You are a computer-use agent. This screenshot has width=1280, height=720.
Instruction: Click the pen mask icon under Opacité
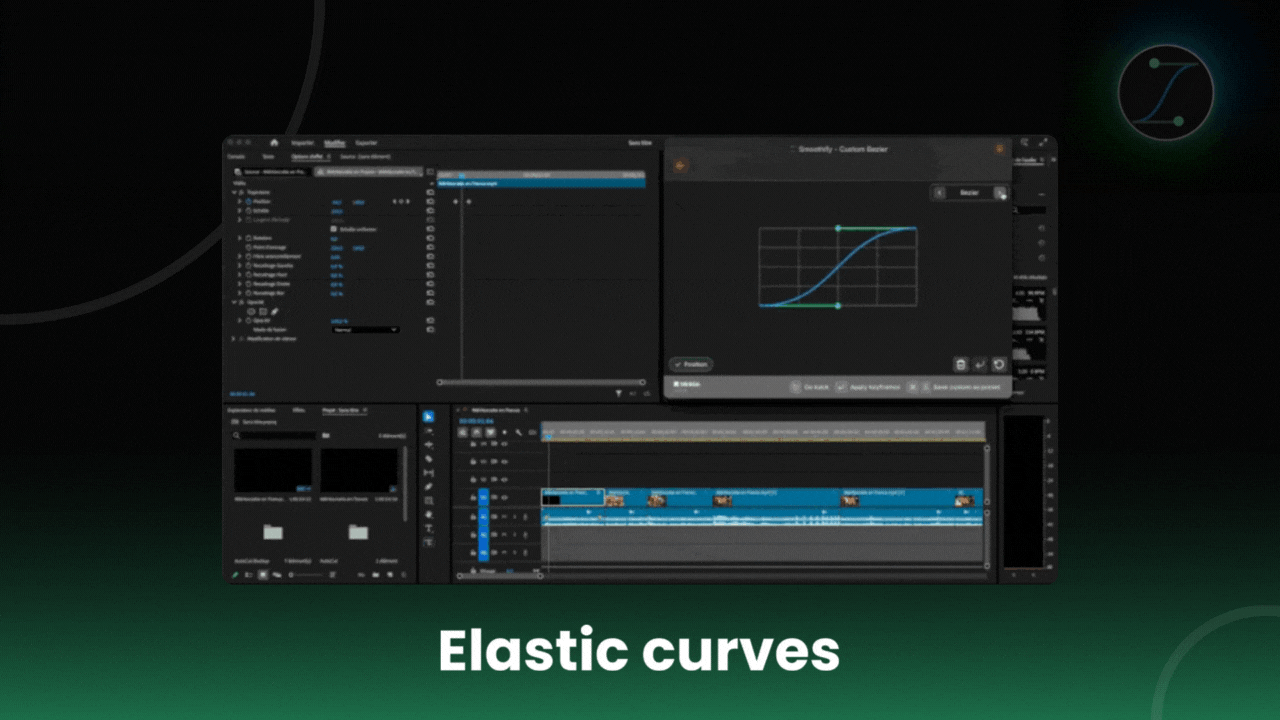(274, 311)
